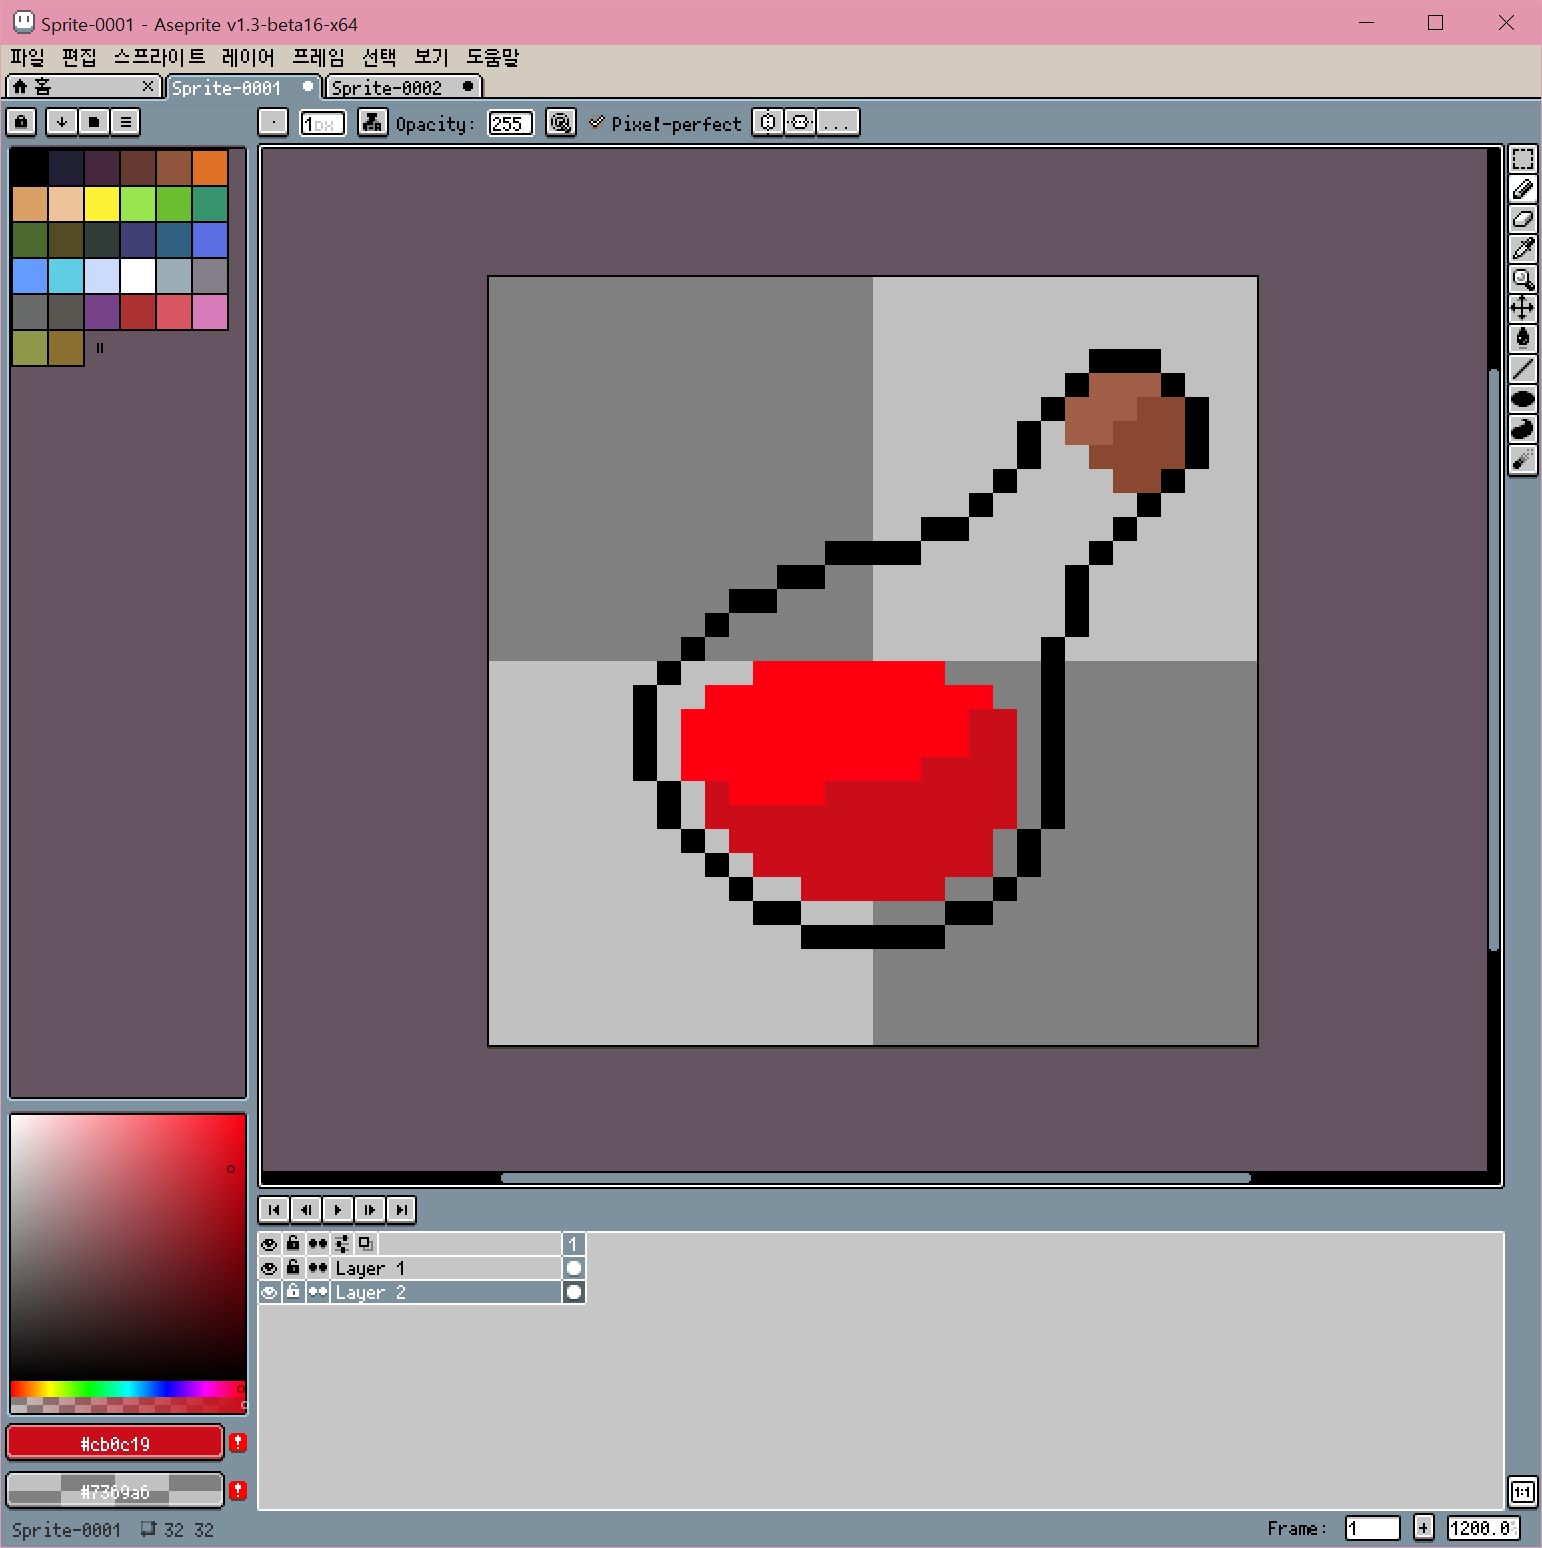
Task: Select the Eyedropper tool
Action: pyautogui.click(x=1522, y=249)
